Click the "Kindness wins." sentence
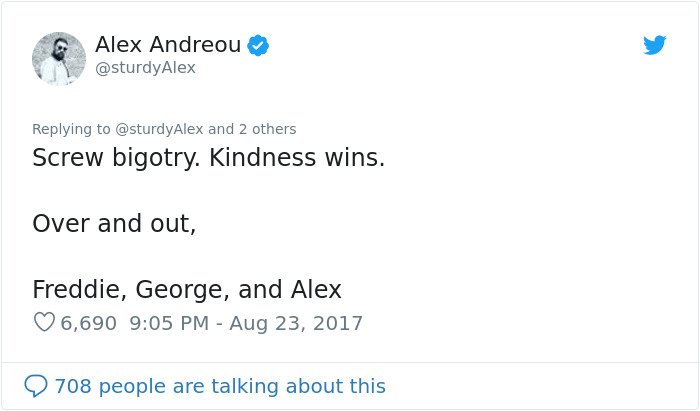 click(297, 158)
